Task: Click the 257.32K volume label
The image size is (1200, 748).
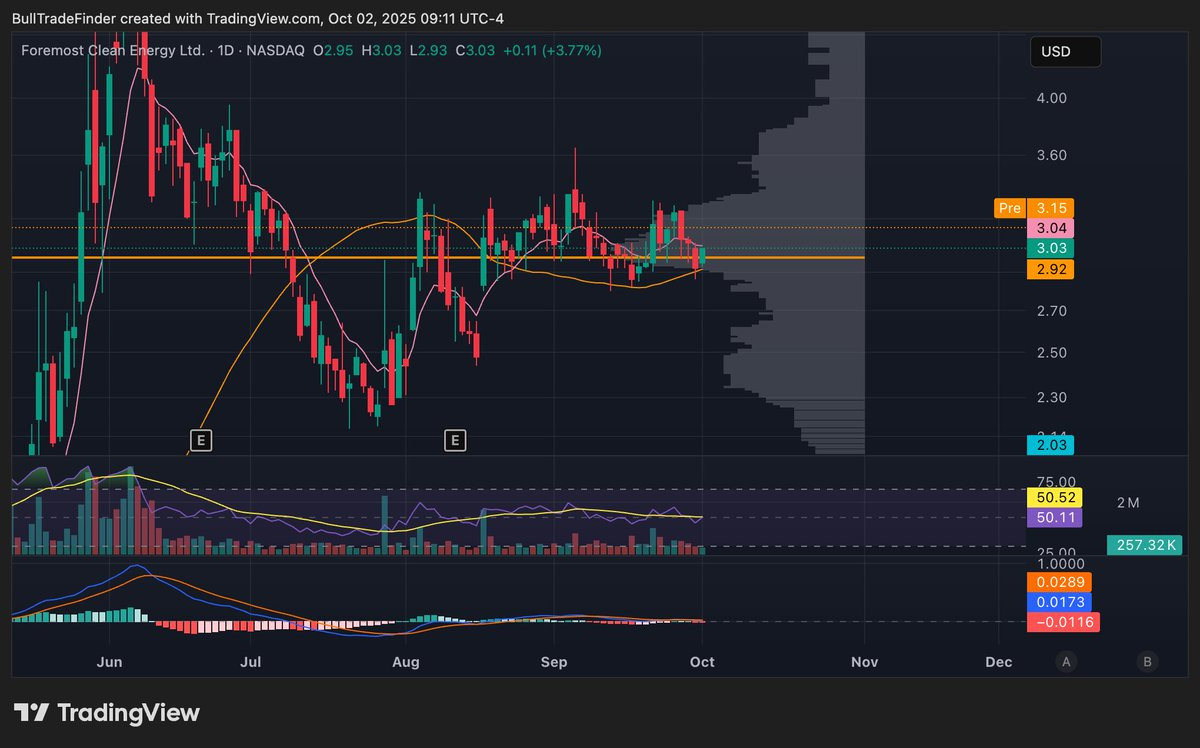Action: [x=1145, y=545]
